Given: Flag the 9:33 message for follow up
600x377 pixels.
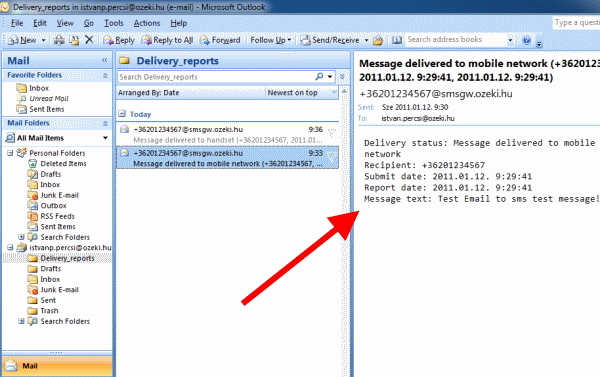Looking at the screenshot, I should point(332,156).
